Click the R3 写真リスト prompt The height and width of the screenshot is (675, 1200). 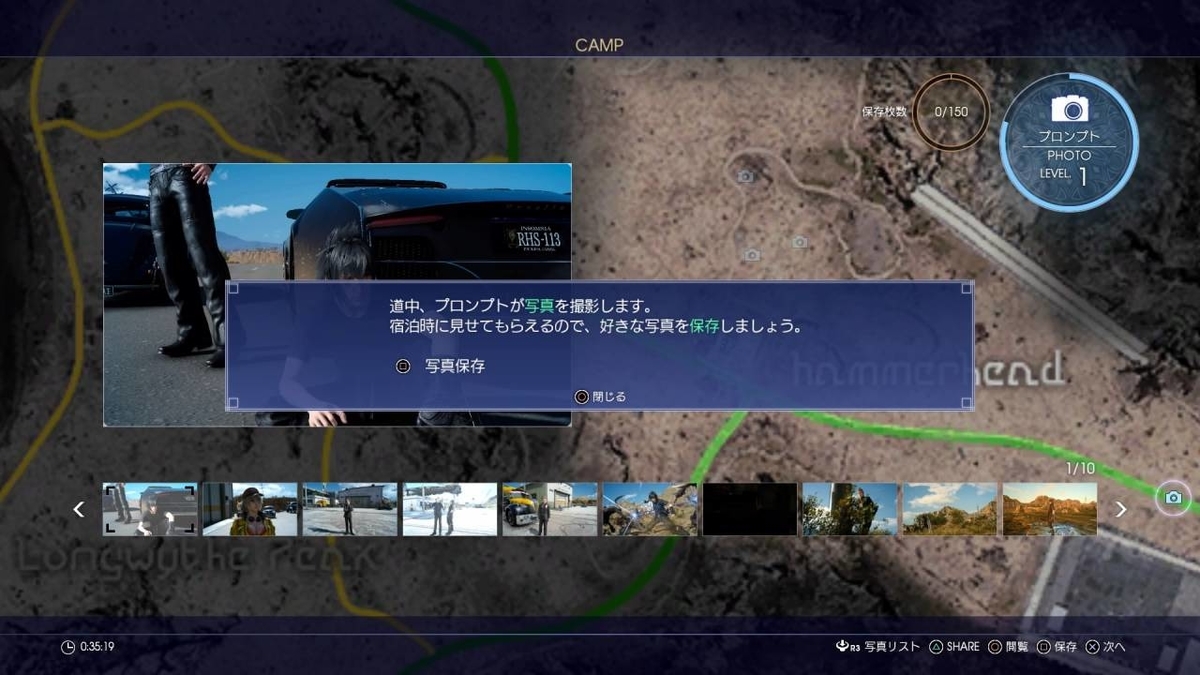tap(878, 647)
